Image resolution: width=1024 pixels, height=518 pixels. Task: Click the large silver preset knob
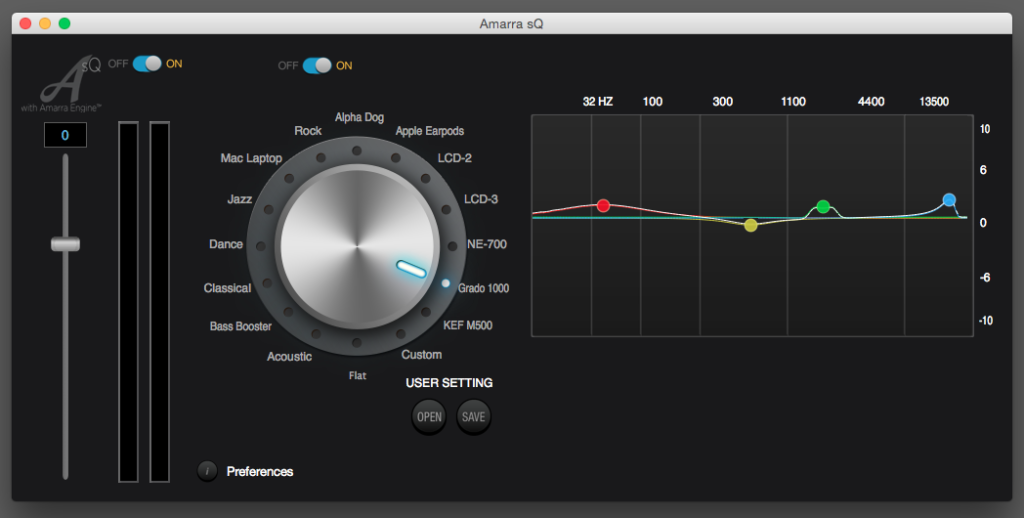(x=357, y=246)
